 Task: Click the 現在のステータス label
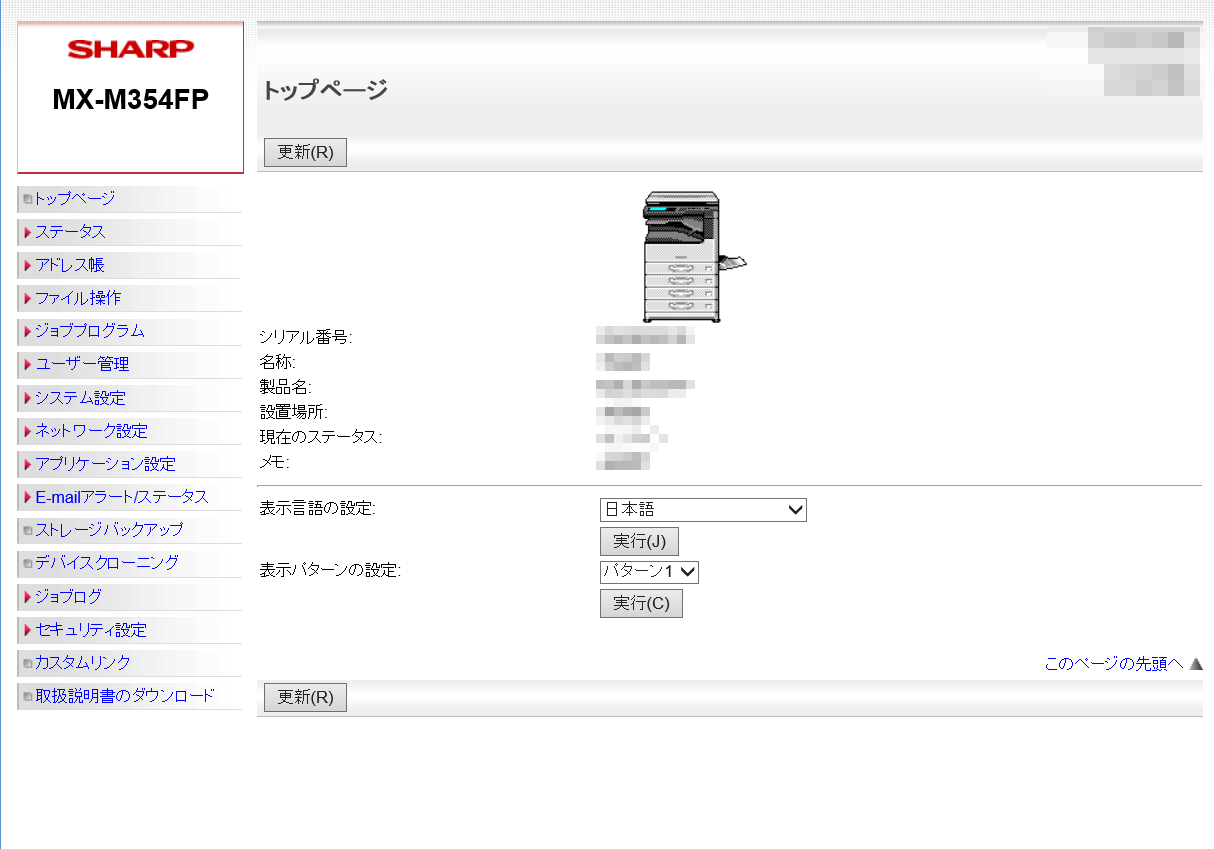321,437
